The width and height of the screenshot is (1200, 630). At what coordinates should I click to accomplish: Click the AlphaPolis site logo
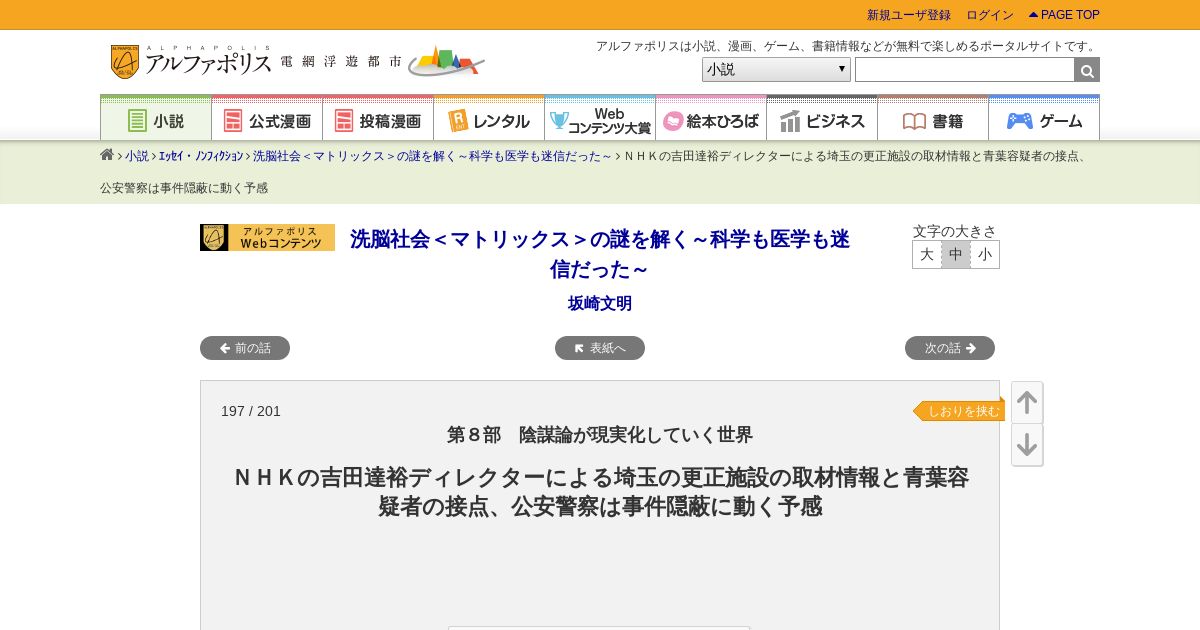coord(191,62)
